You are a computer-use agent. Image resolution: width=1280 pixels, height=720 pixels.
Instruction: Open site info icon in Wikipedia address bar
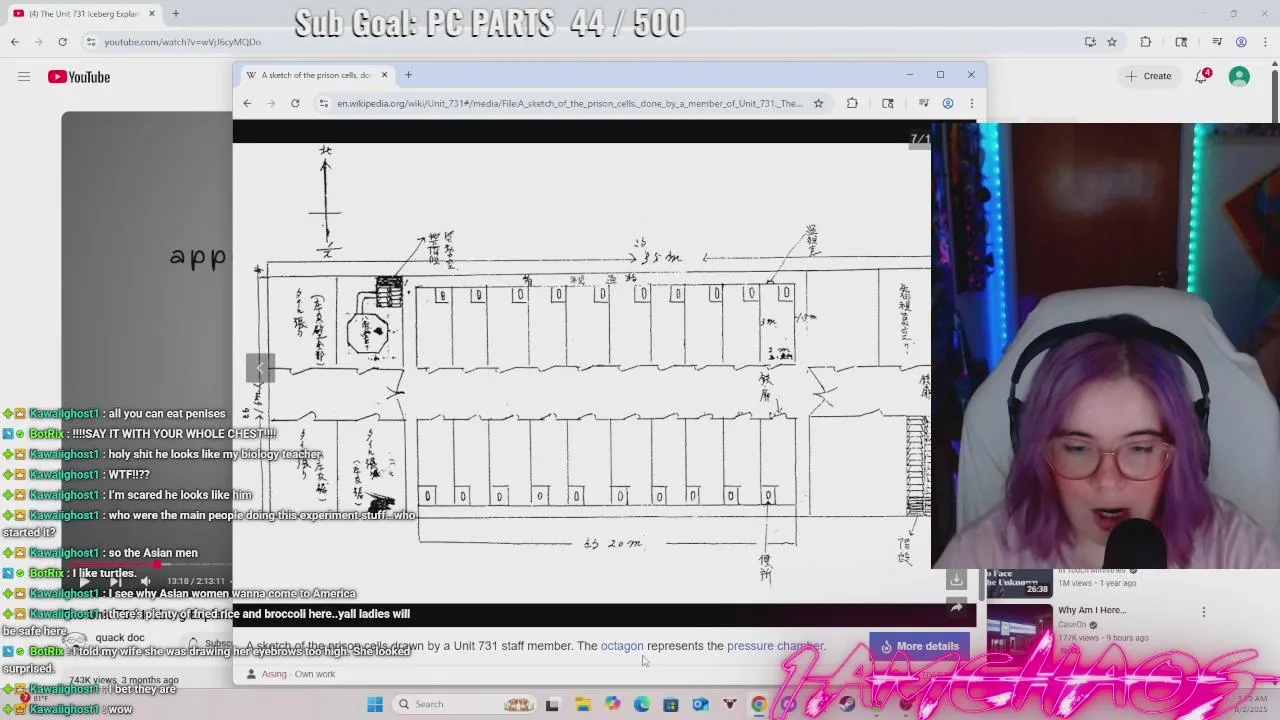323,103
